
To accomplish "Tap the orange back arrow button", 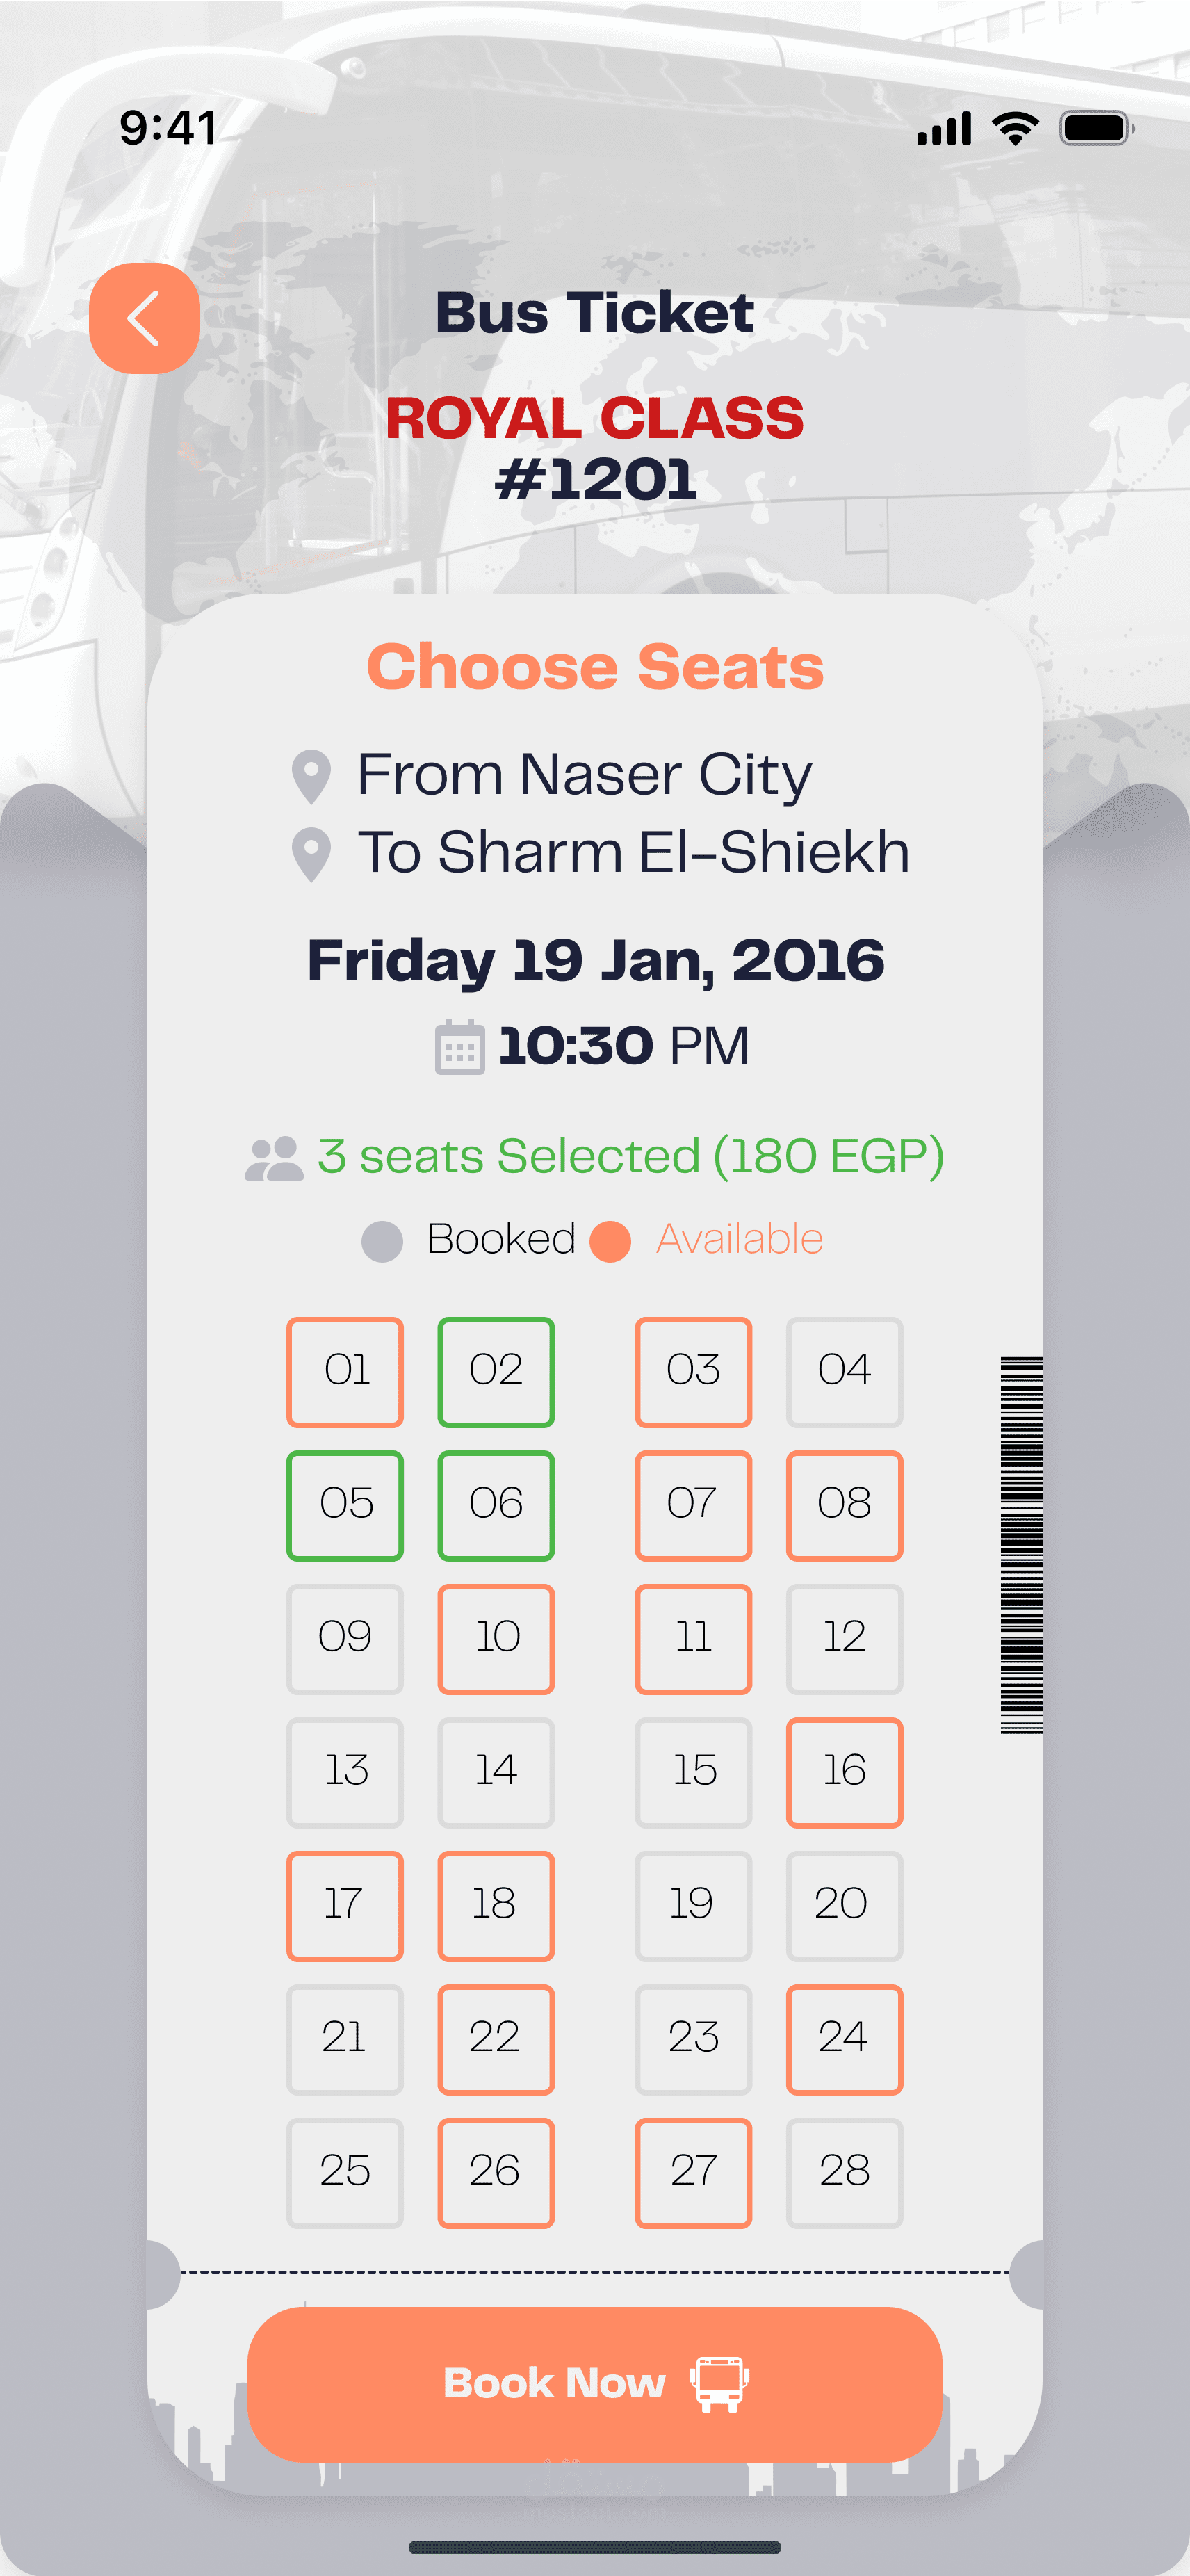I will click(144, 318).
